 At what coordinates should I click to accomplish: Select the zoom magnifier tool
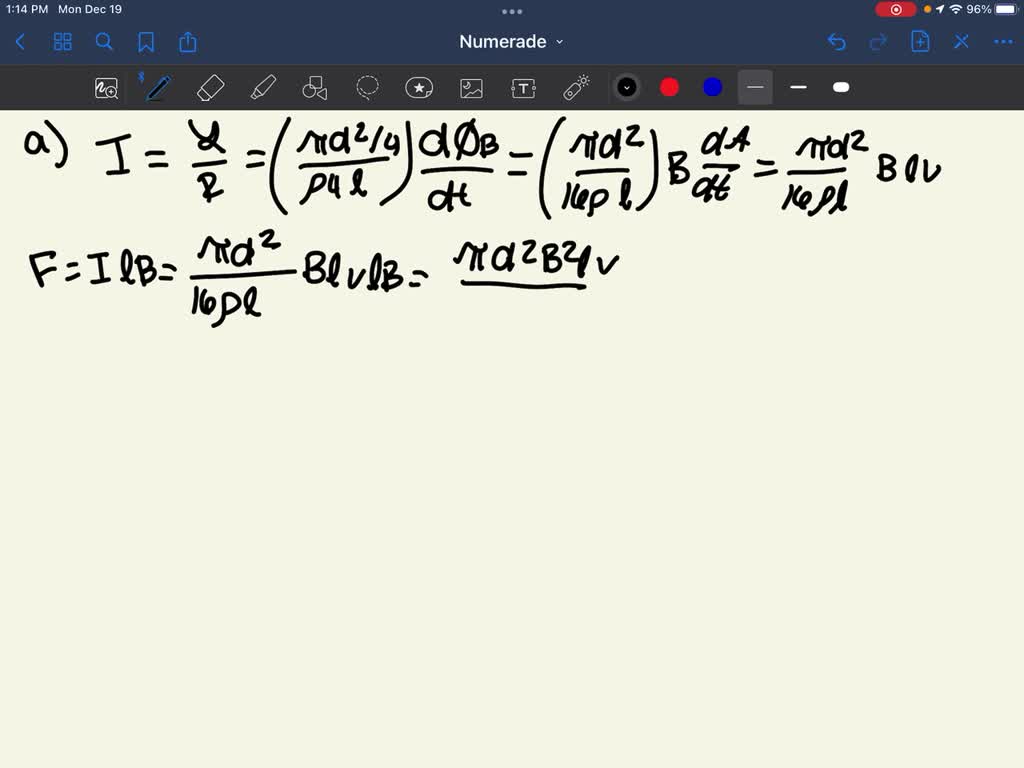pyautogui.click(x=106, y=88)
